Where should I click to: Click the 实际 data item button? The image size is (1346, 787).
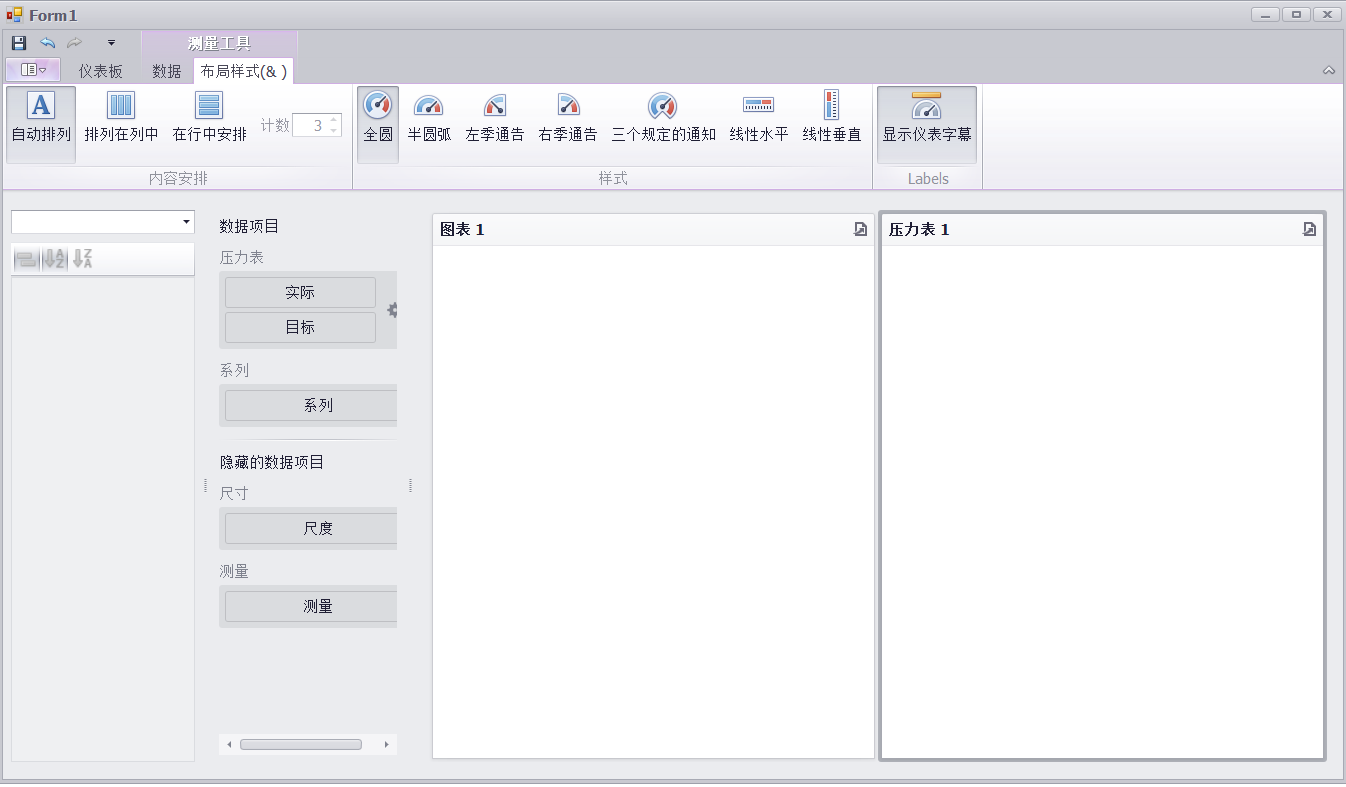pos(300,293)
